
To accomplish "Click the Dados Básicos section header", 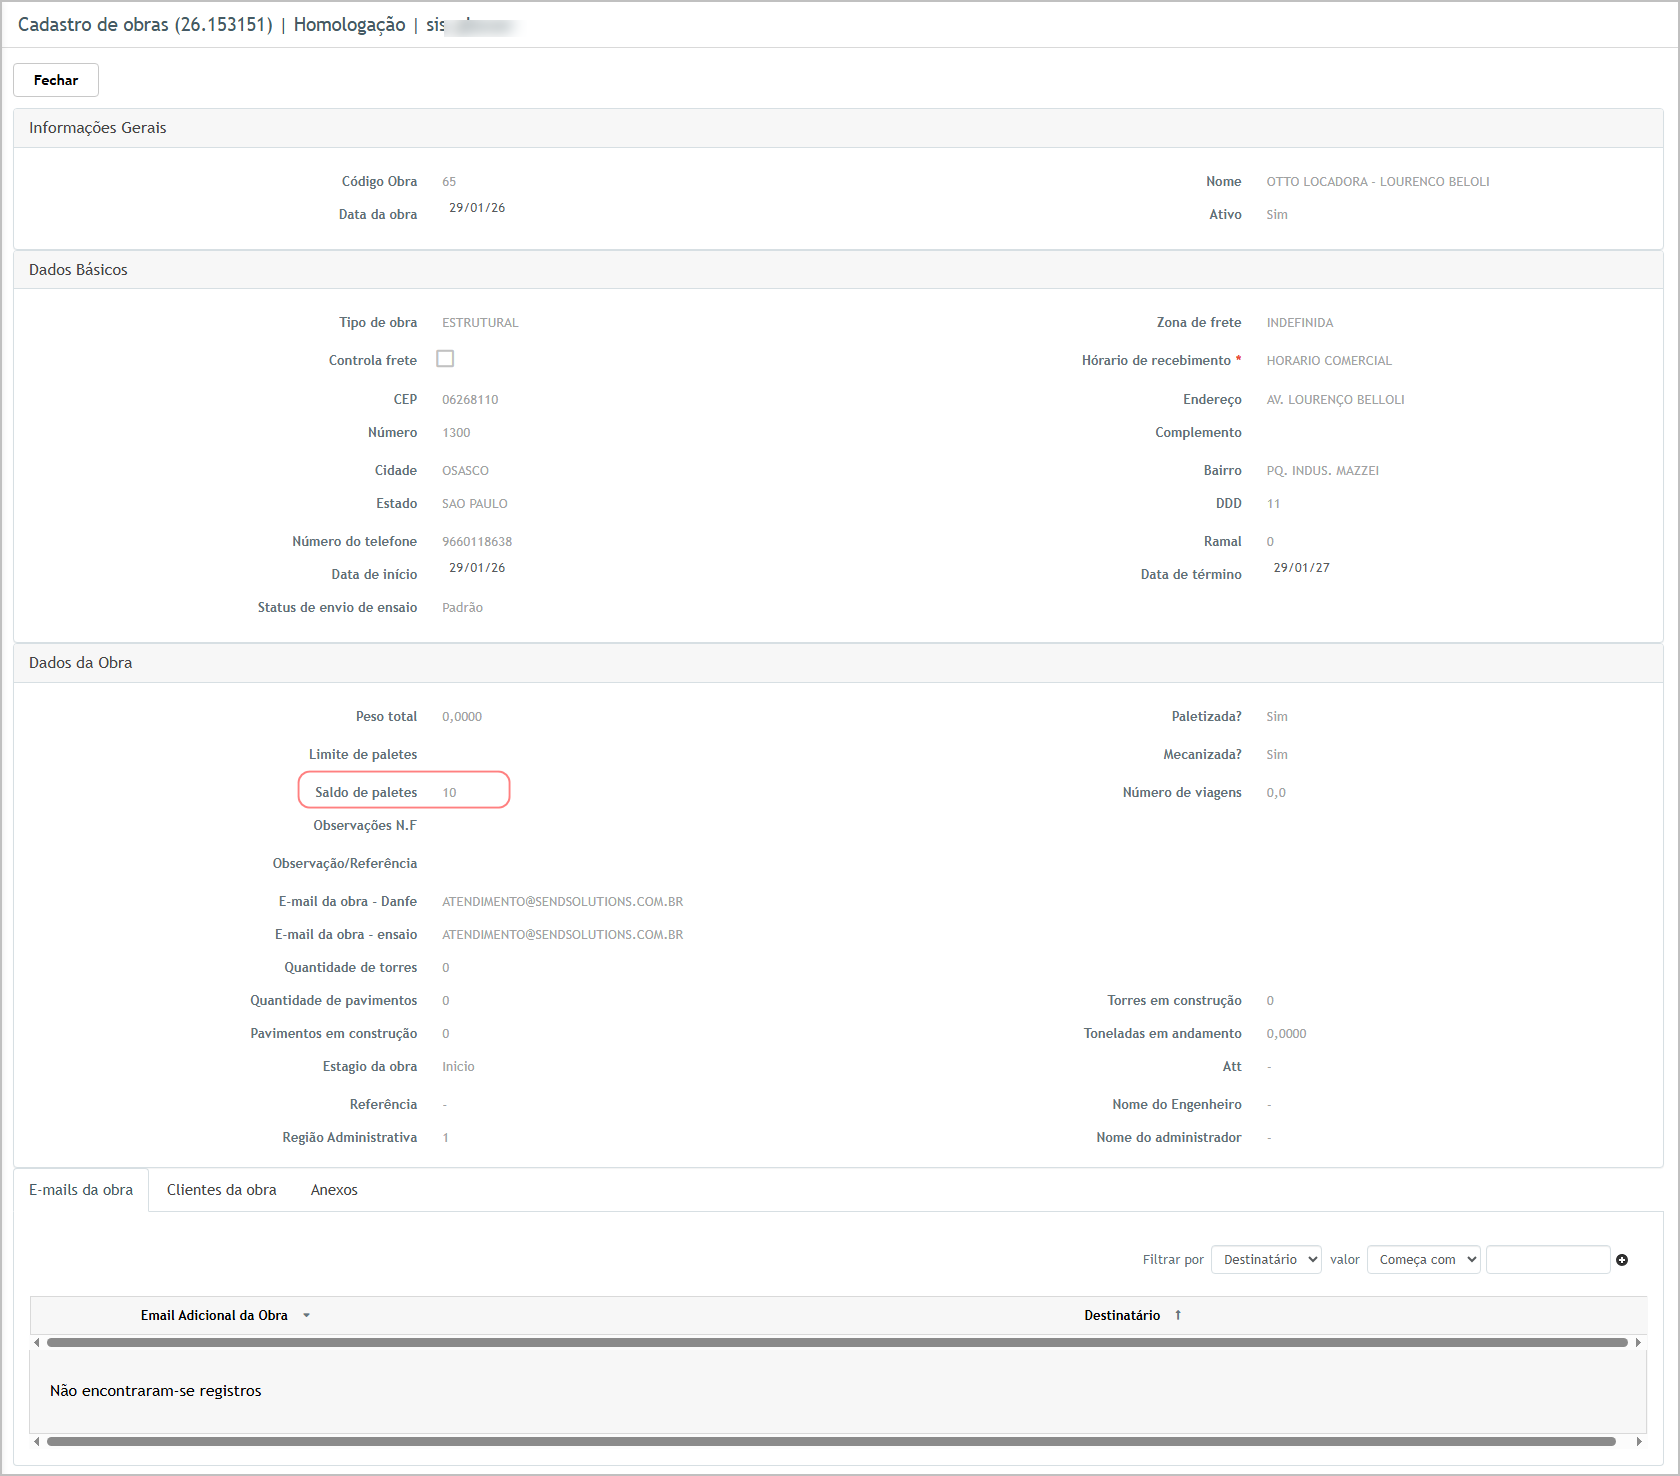I will click(838, 270).
